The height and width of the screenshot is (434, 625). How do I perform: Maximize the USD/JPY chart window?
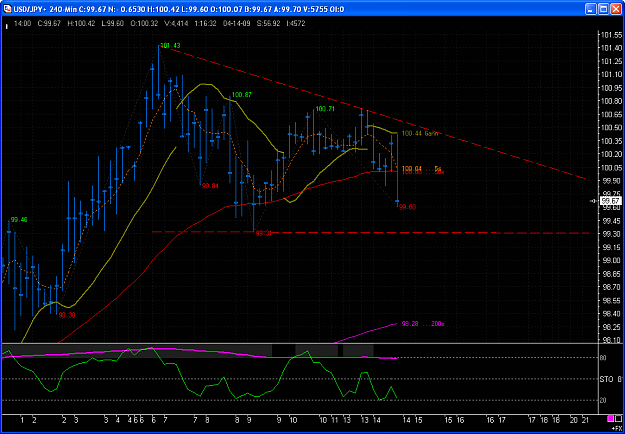(x=603, y=9)
